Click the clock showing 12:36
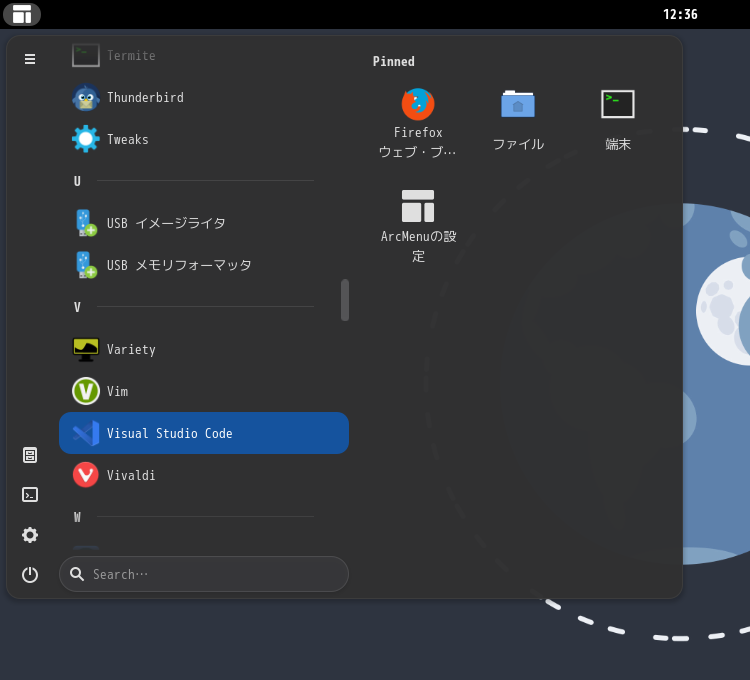This screenshot has width=750, height=680. click(x=680, y=14)
